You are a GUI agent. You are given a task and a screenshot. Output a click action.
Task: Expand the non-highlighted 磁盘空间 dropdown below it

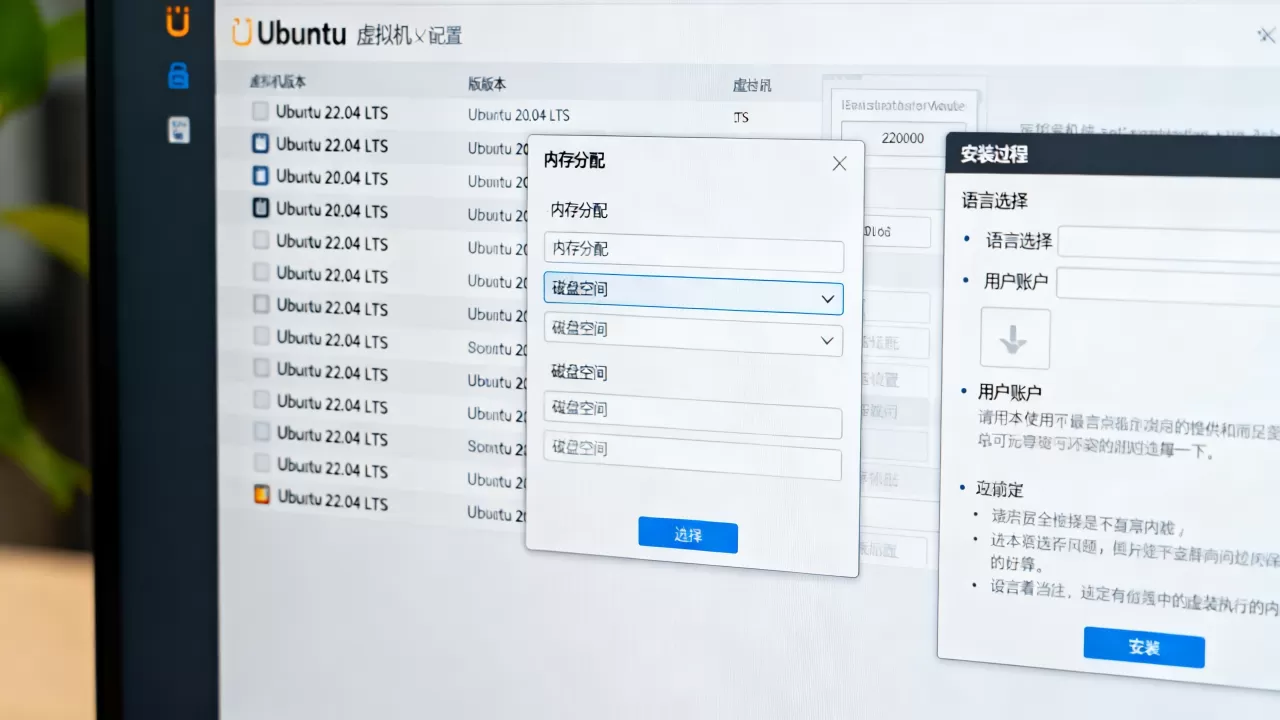[693, 334]
